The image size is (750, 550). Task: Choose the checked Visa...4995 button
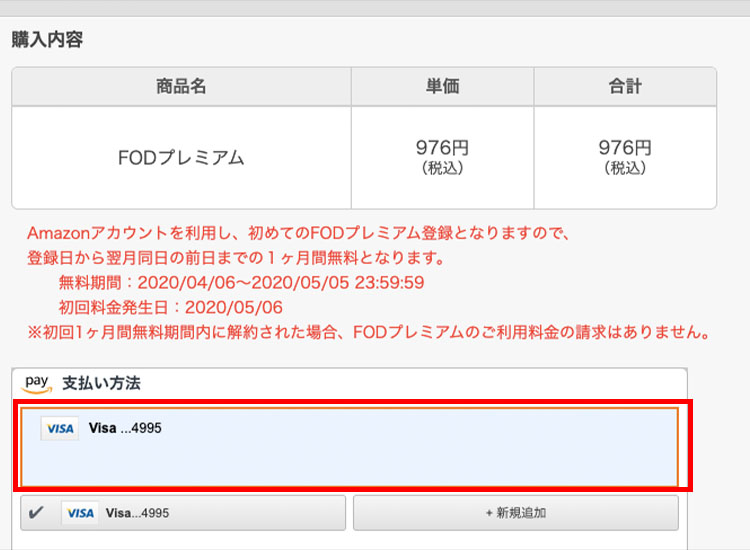coord(183,513)
